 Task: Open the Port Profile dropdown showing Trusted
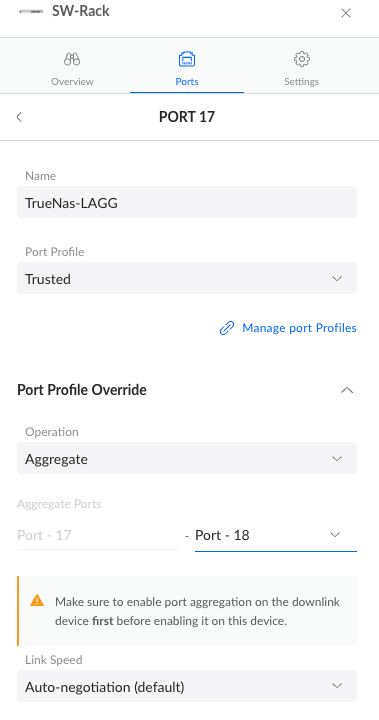click(187, 278)
